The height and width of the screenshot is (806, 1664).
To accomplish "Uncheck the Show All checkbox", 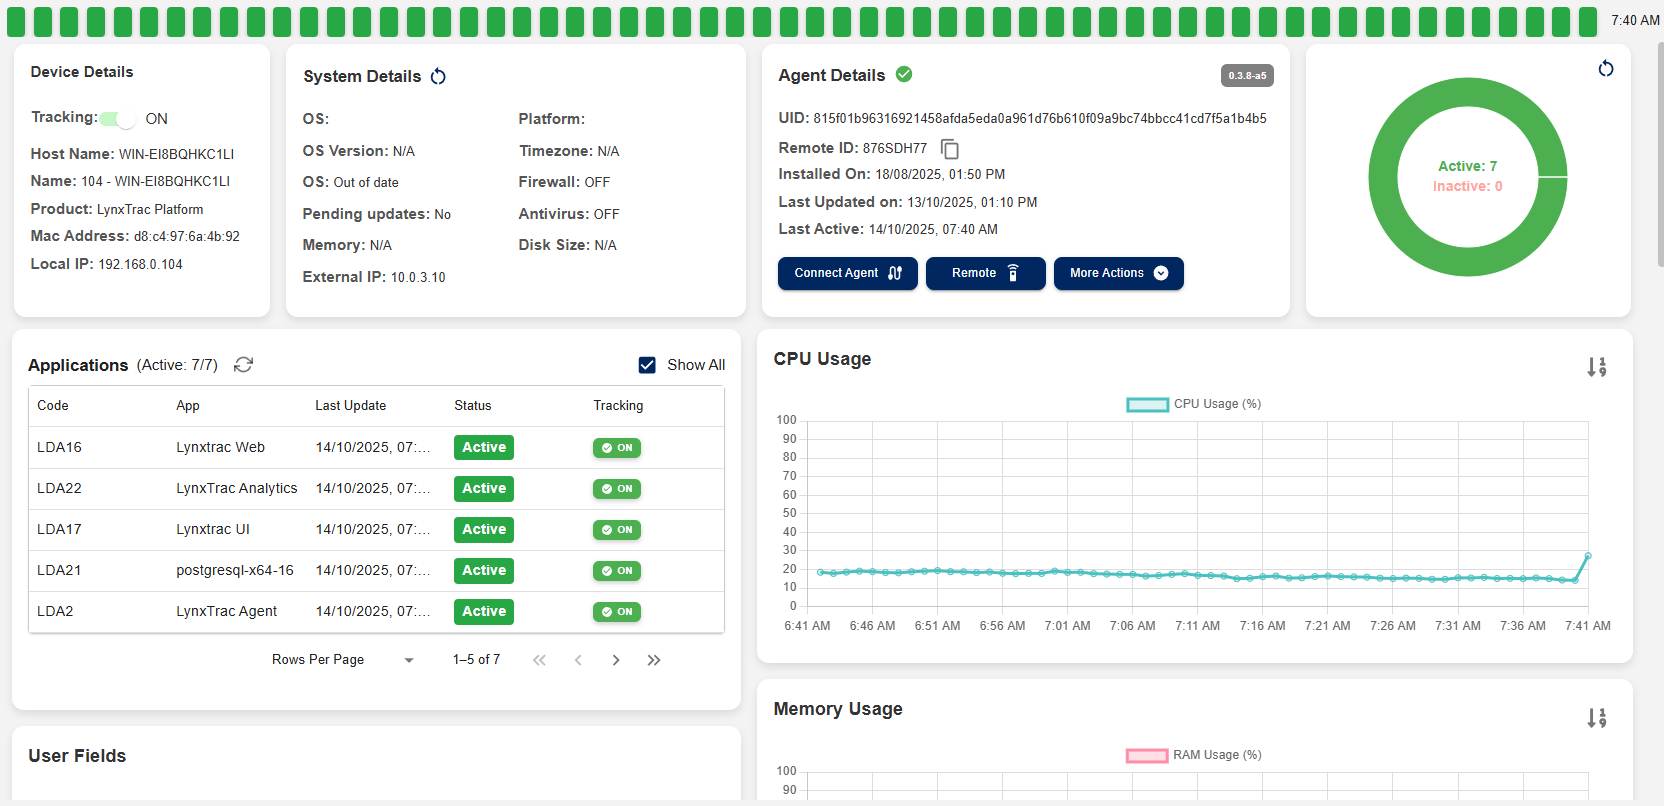I will coord(647,365).
